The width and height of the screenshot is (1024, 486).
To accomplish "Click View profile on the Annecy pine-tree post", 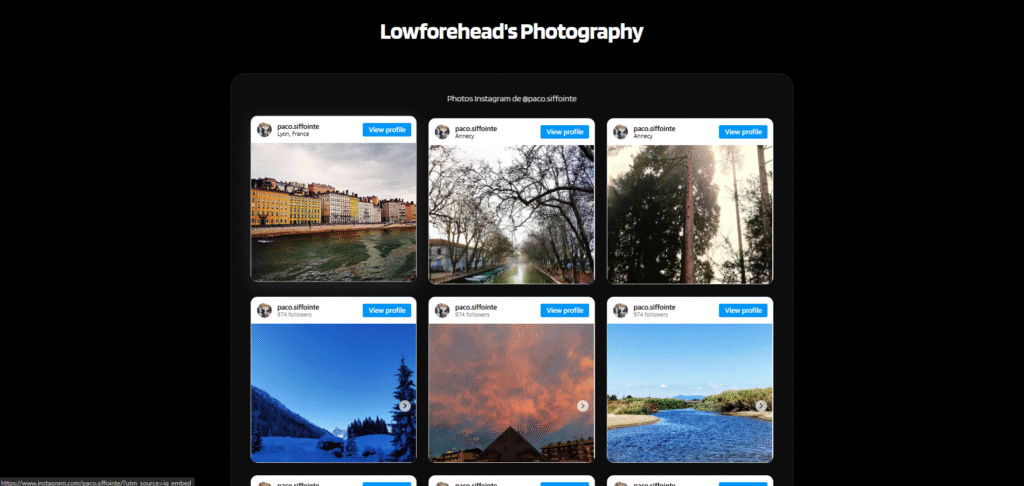I will [x=743, y=132].
